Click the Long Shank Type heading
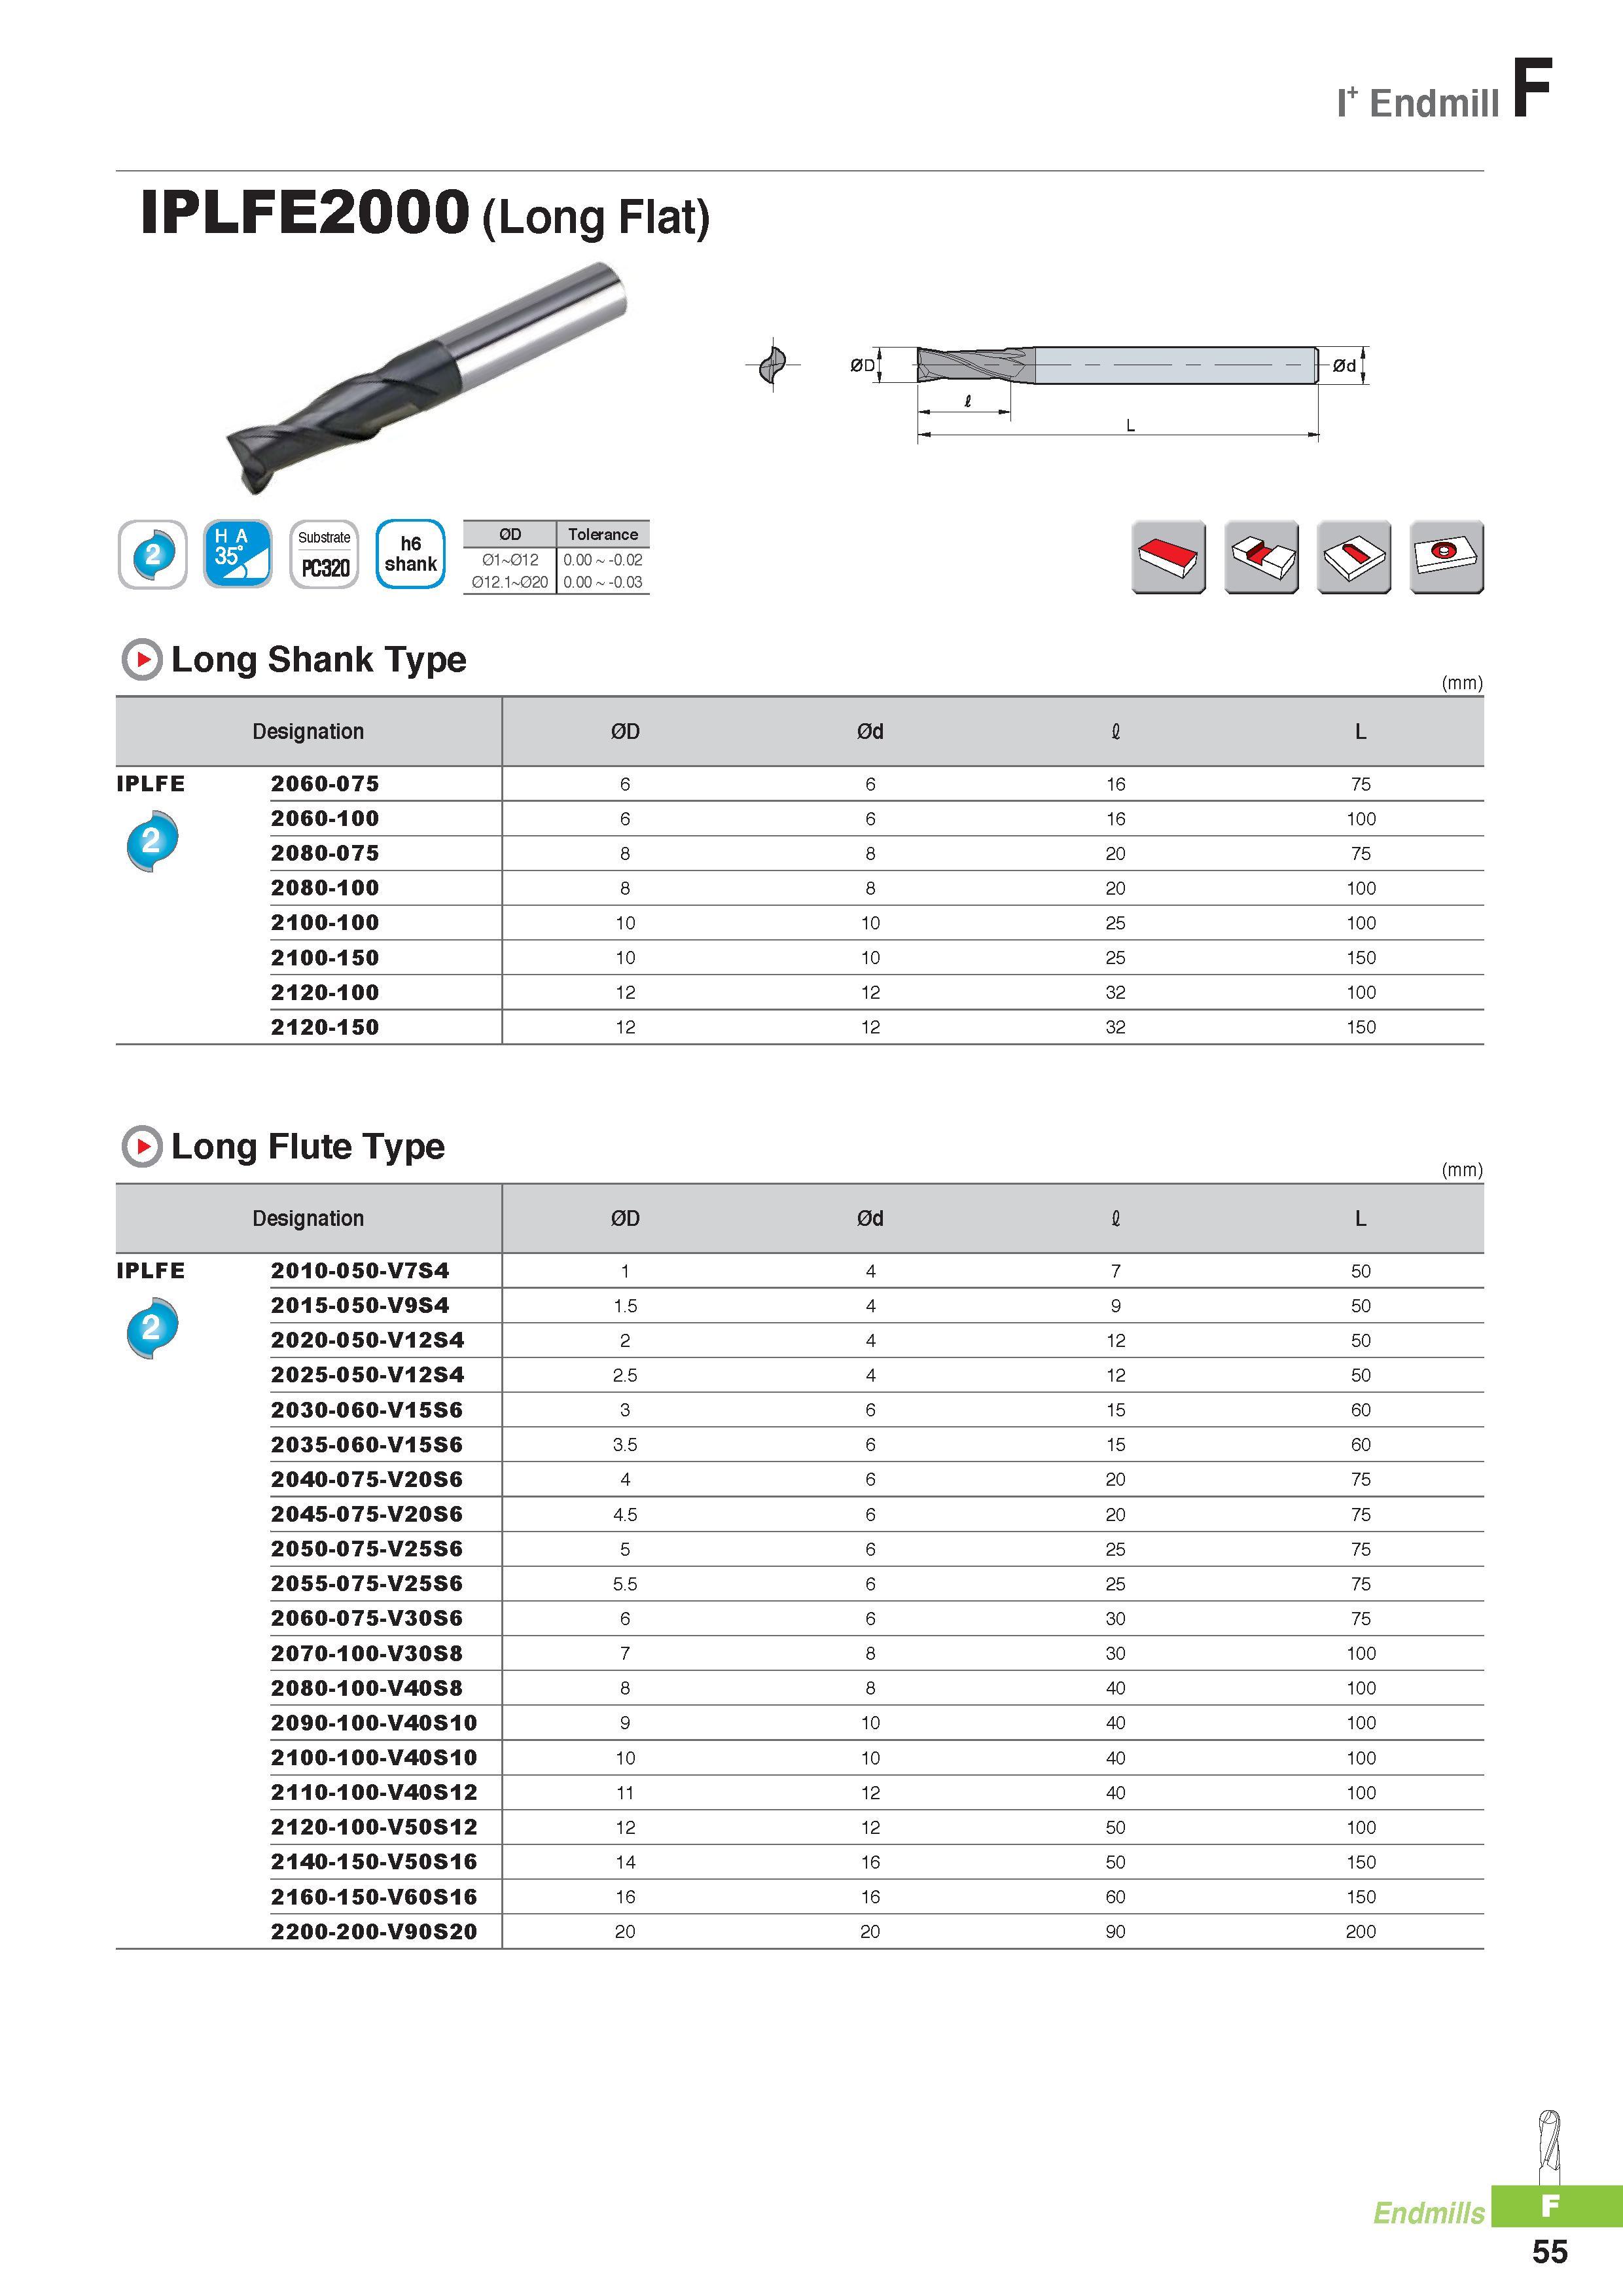 tap(319, 660)
